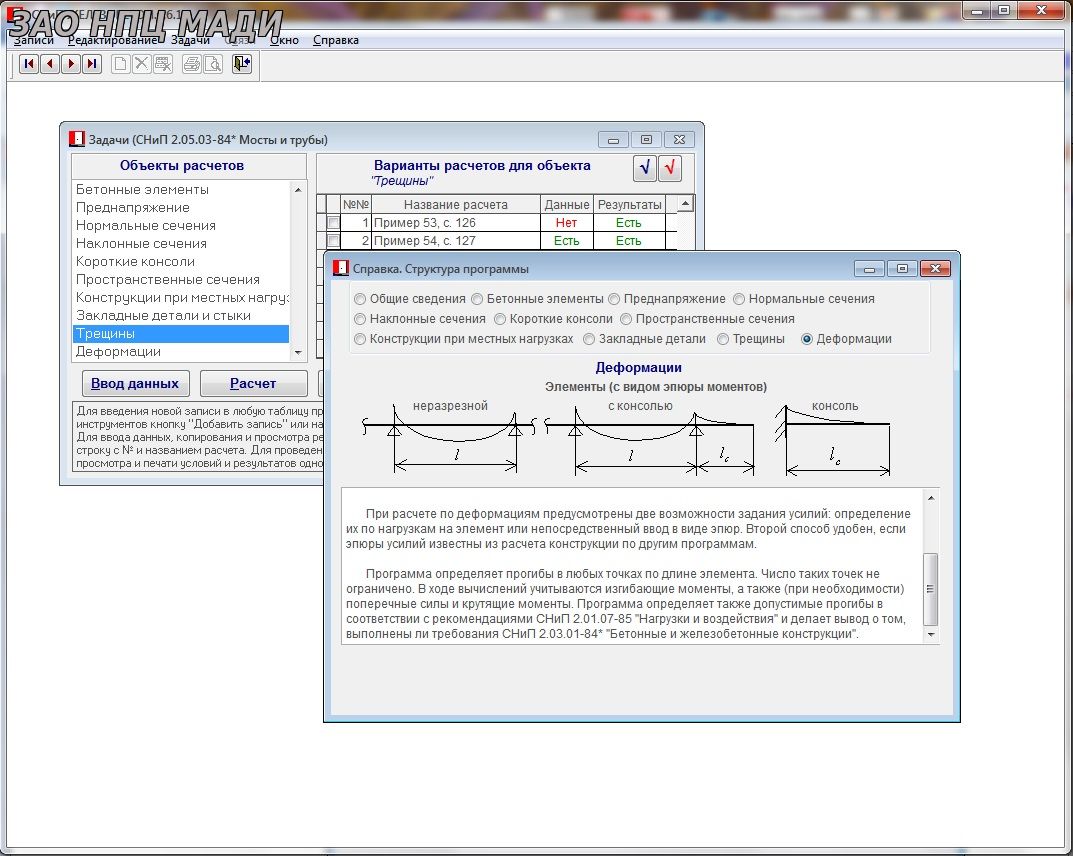Viewport: 1073px width, 856px height.
Task: Select Преднапряжение in objects list
Action: pos(181,207)
